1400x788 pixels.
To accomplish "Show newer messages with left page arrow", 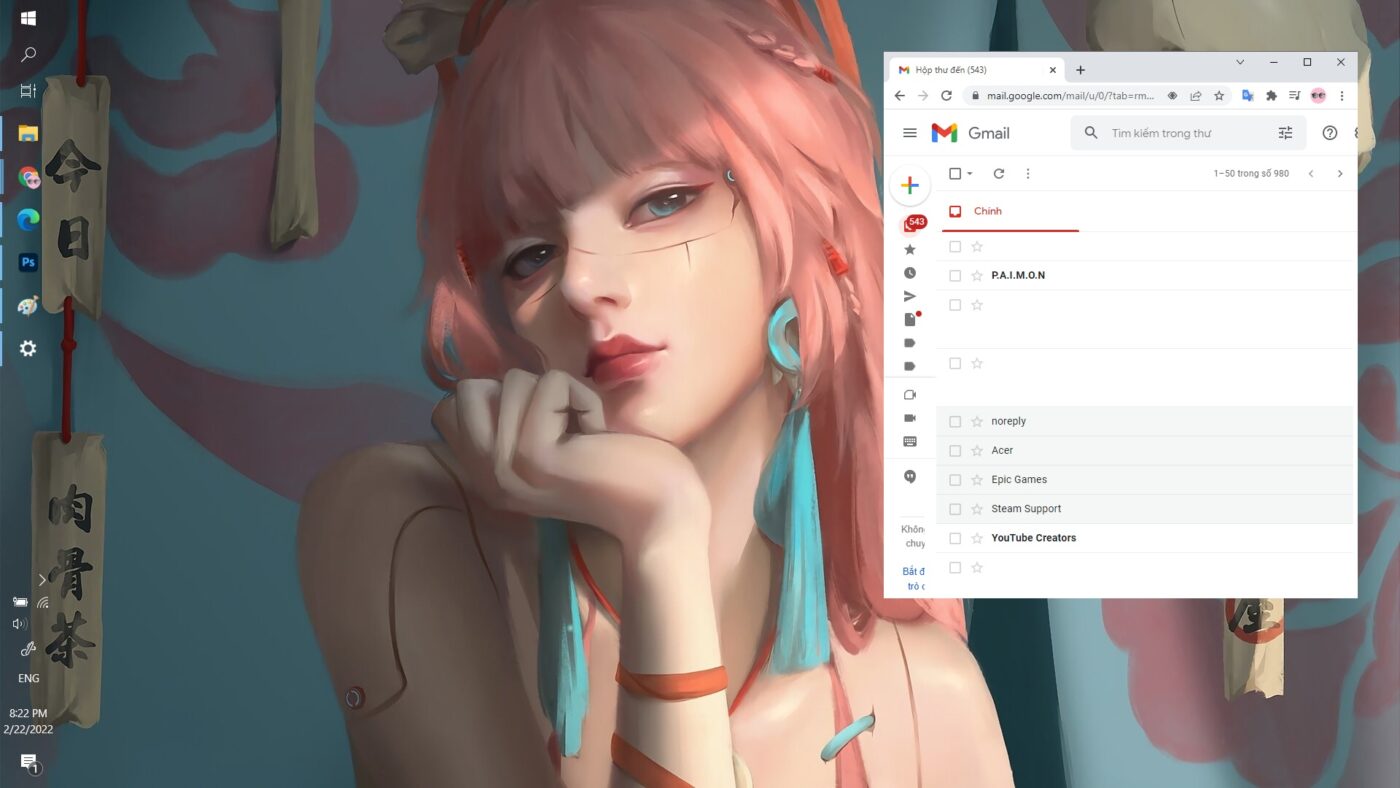I will [x=1311, y=174].
